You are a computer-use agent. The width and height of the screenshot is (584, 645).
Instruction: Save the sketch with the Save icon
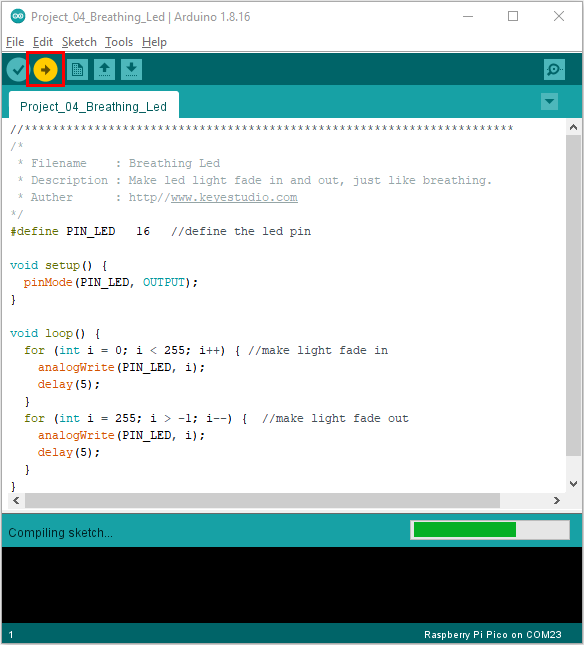click(x=132, y=70)
